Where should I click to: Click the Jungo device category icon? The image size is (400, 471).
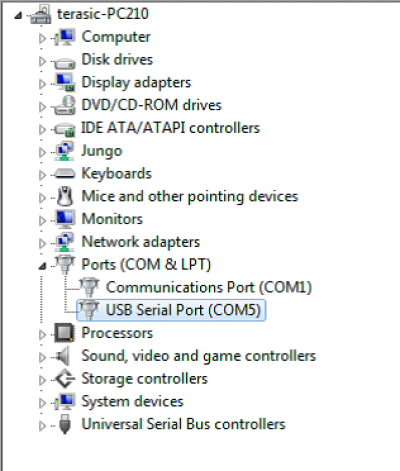(x=65, y=151)
